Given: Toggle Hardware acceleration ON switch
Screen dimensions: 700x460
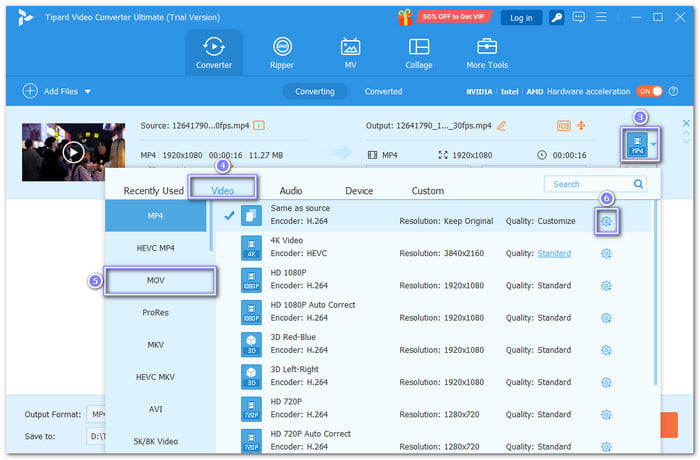Looking at the screenshot, I should coord(649,92).
